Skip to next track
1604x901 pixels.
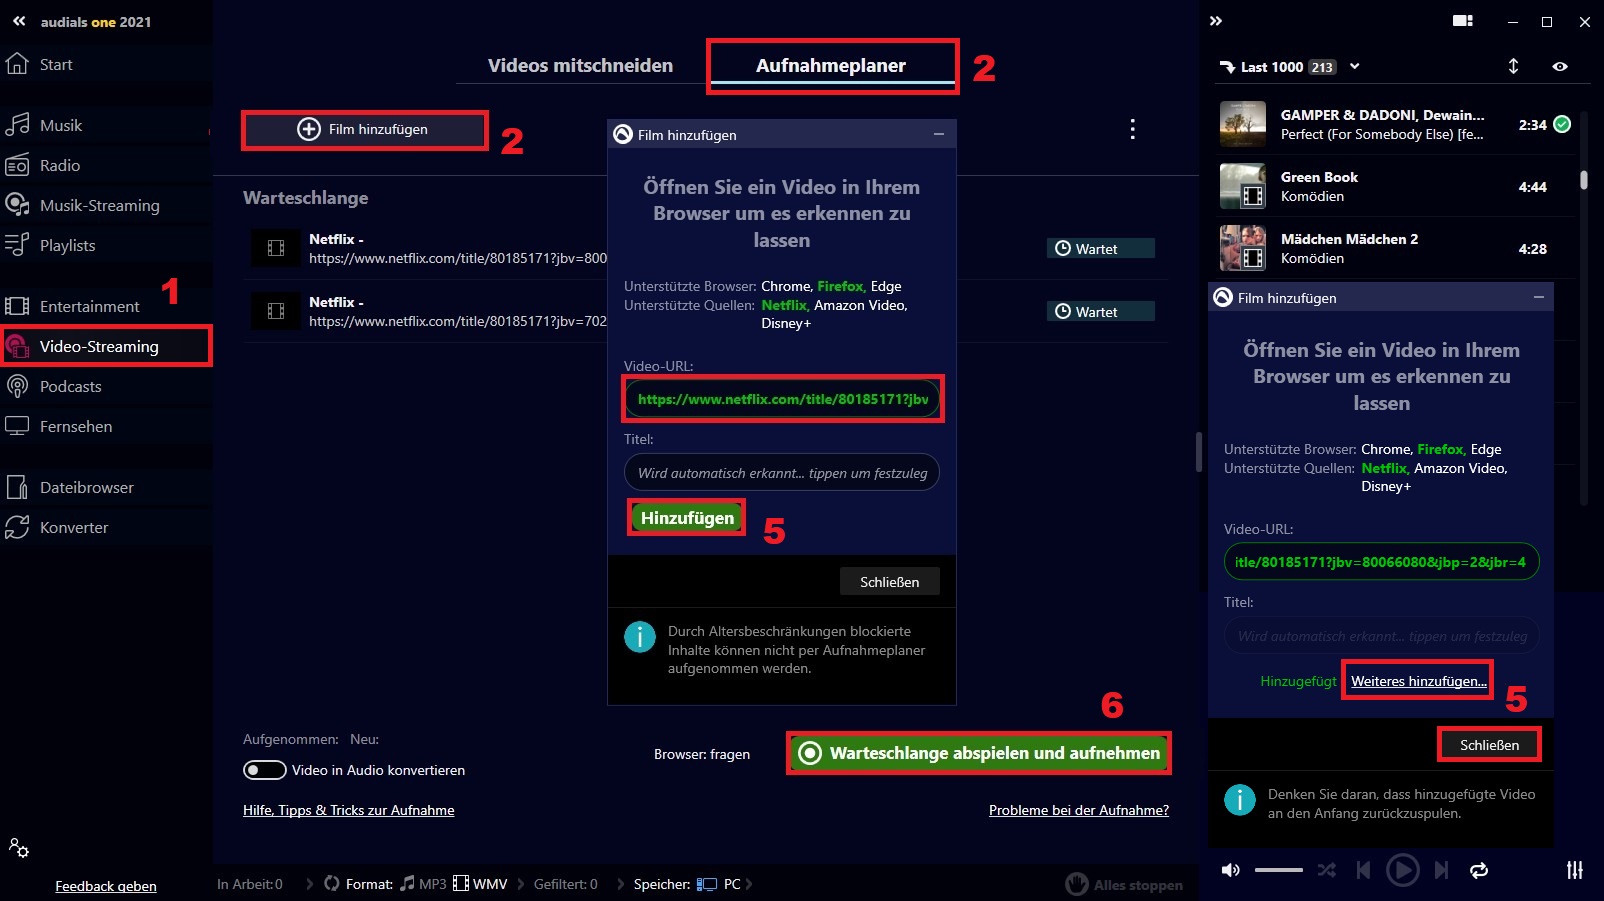pos(1441,870)
